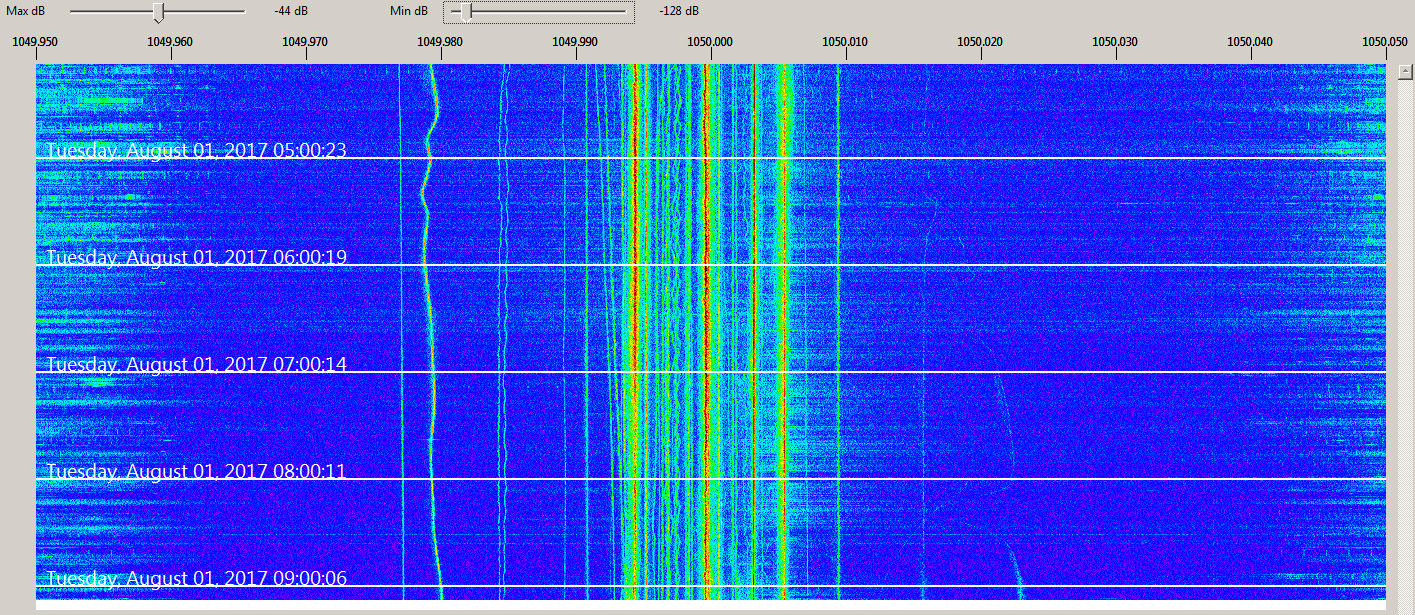Click the -44 dB value label

[x=289, y=11]
